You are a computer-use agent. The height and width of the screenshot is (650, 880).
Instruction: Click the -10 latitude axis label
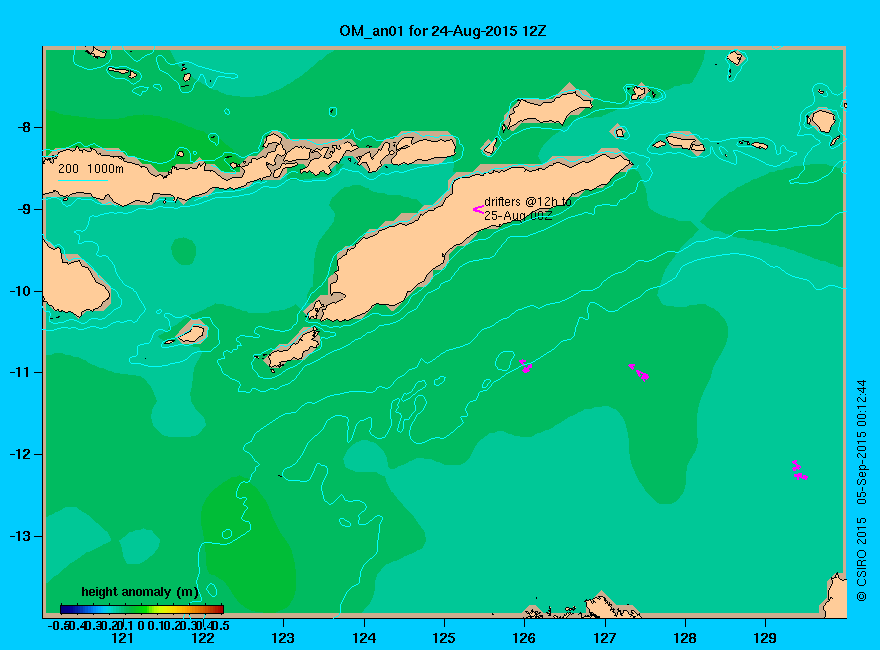click(21, 291)
